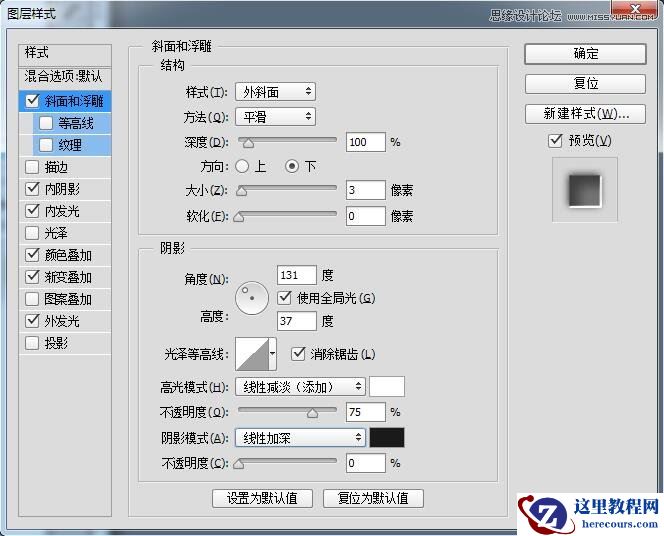
Task: Click the white highlight color swatch
Action: 387,386
